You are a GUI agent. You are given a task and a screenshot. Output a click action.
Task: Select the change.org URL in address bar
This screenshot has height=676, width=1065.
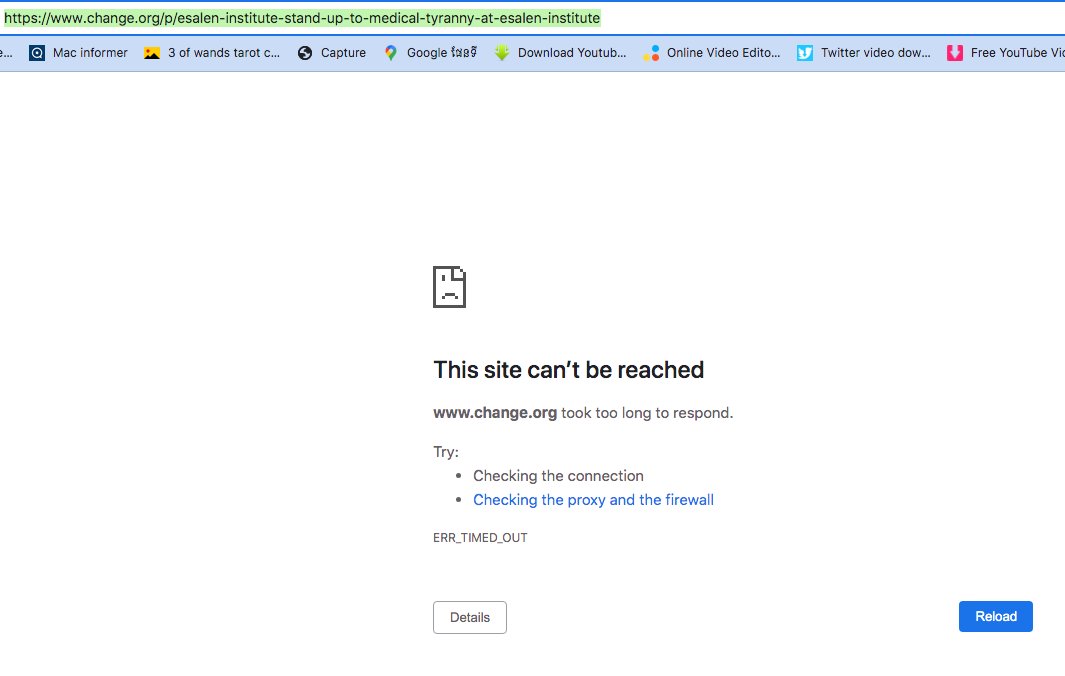click(302, 18)
